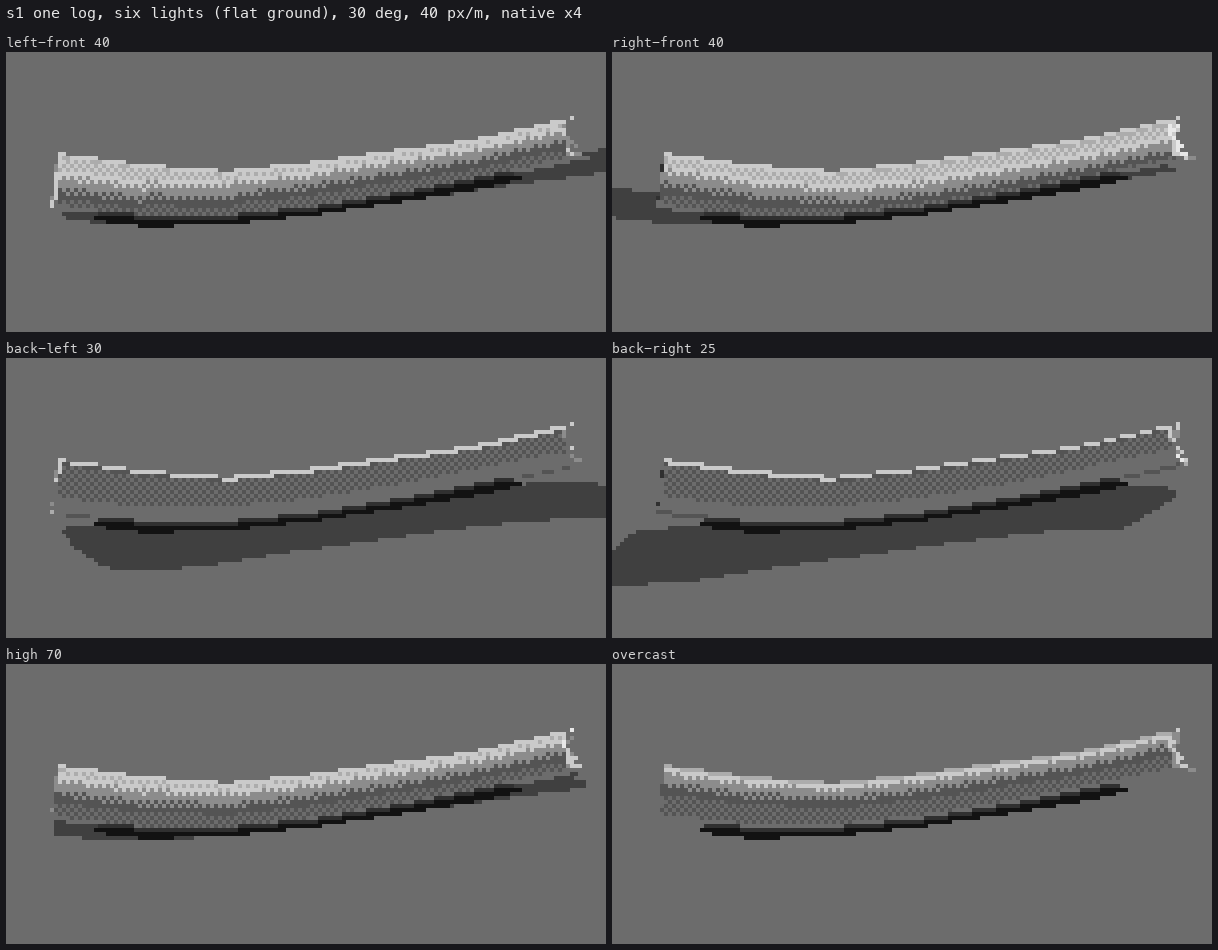
Task: Select the right-front 40 log render
Action: point(912,192)
